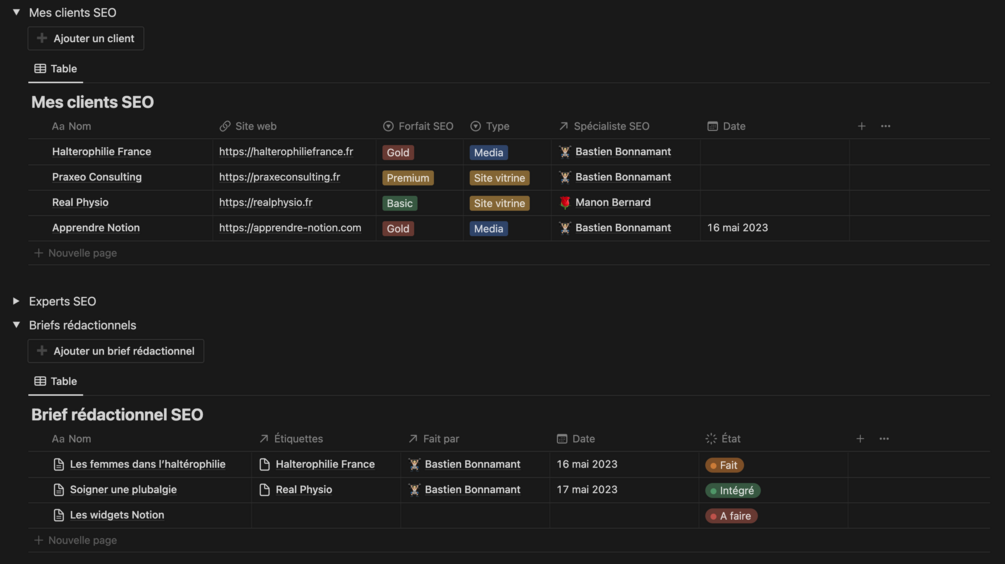
Task: Change the A faire status tag
Action: (731, 516)
